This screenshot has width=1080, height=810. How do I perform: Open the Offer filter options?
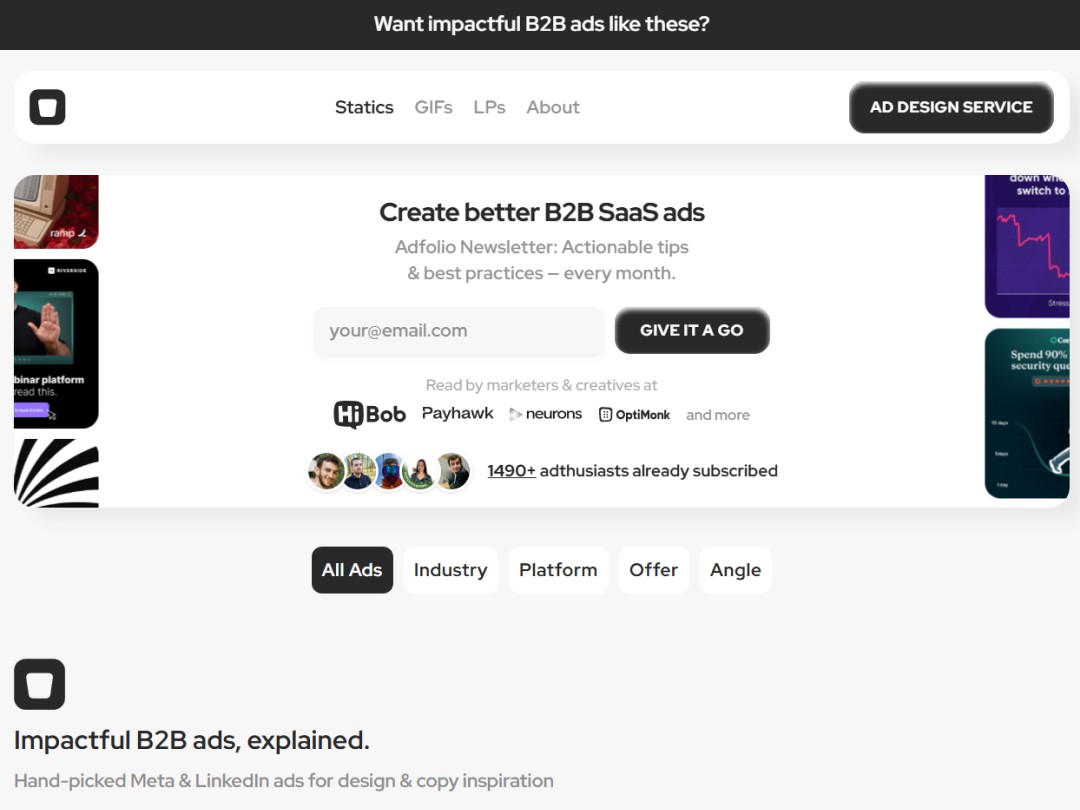(654, 570)
